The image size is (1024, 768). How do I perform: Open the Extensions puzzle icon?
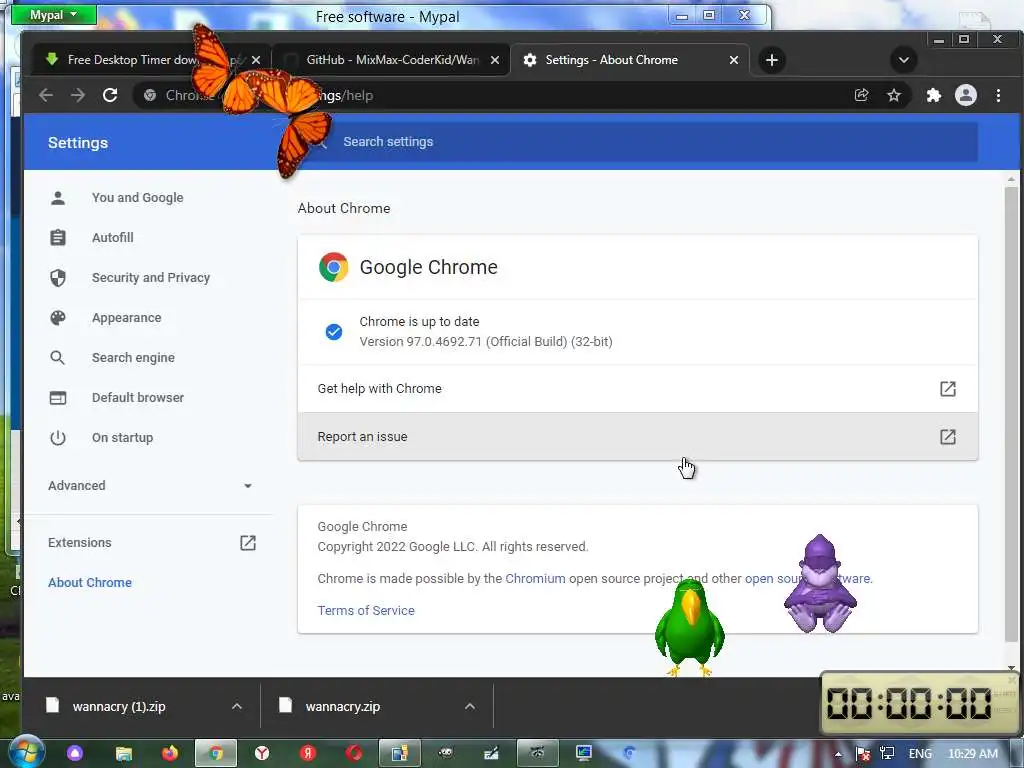(x=933, y=95)
